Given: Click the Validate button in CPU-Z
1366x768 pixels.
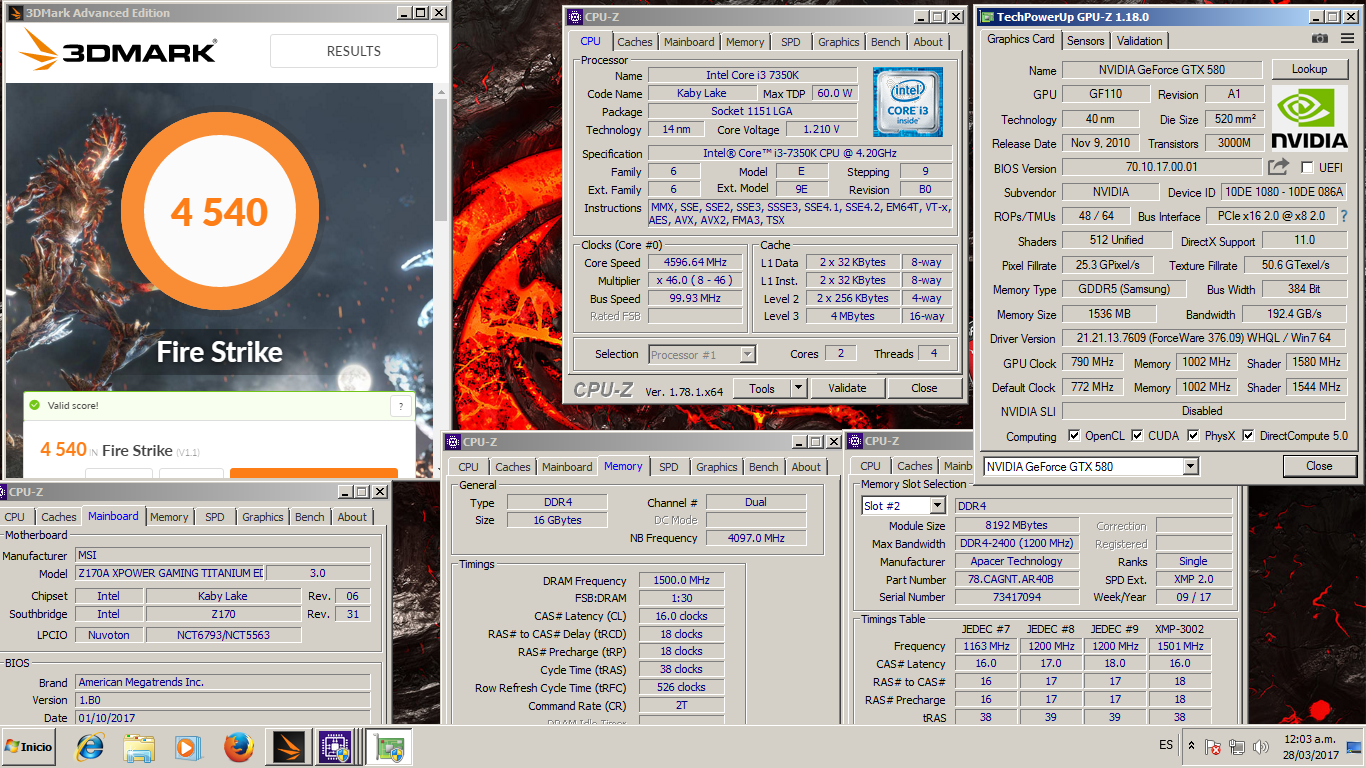Looking at the screenshot, I should [847, 388].
